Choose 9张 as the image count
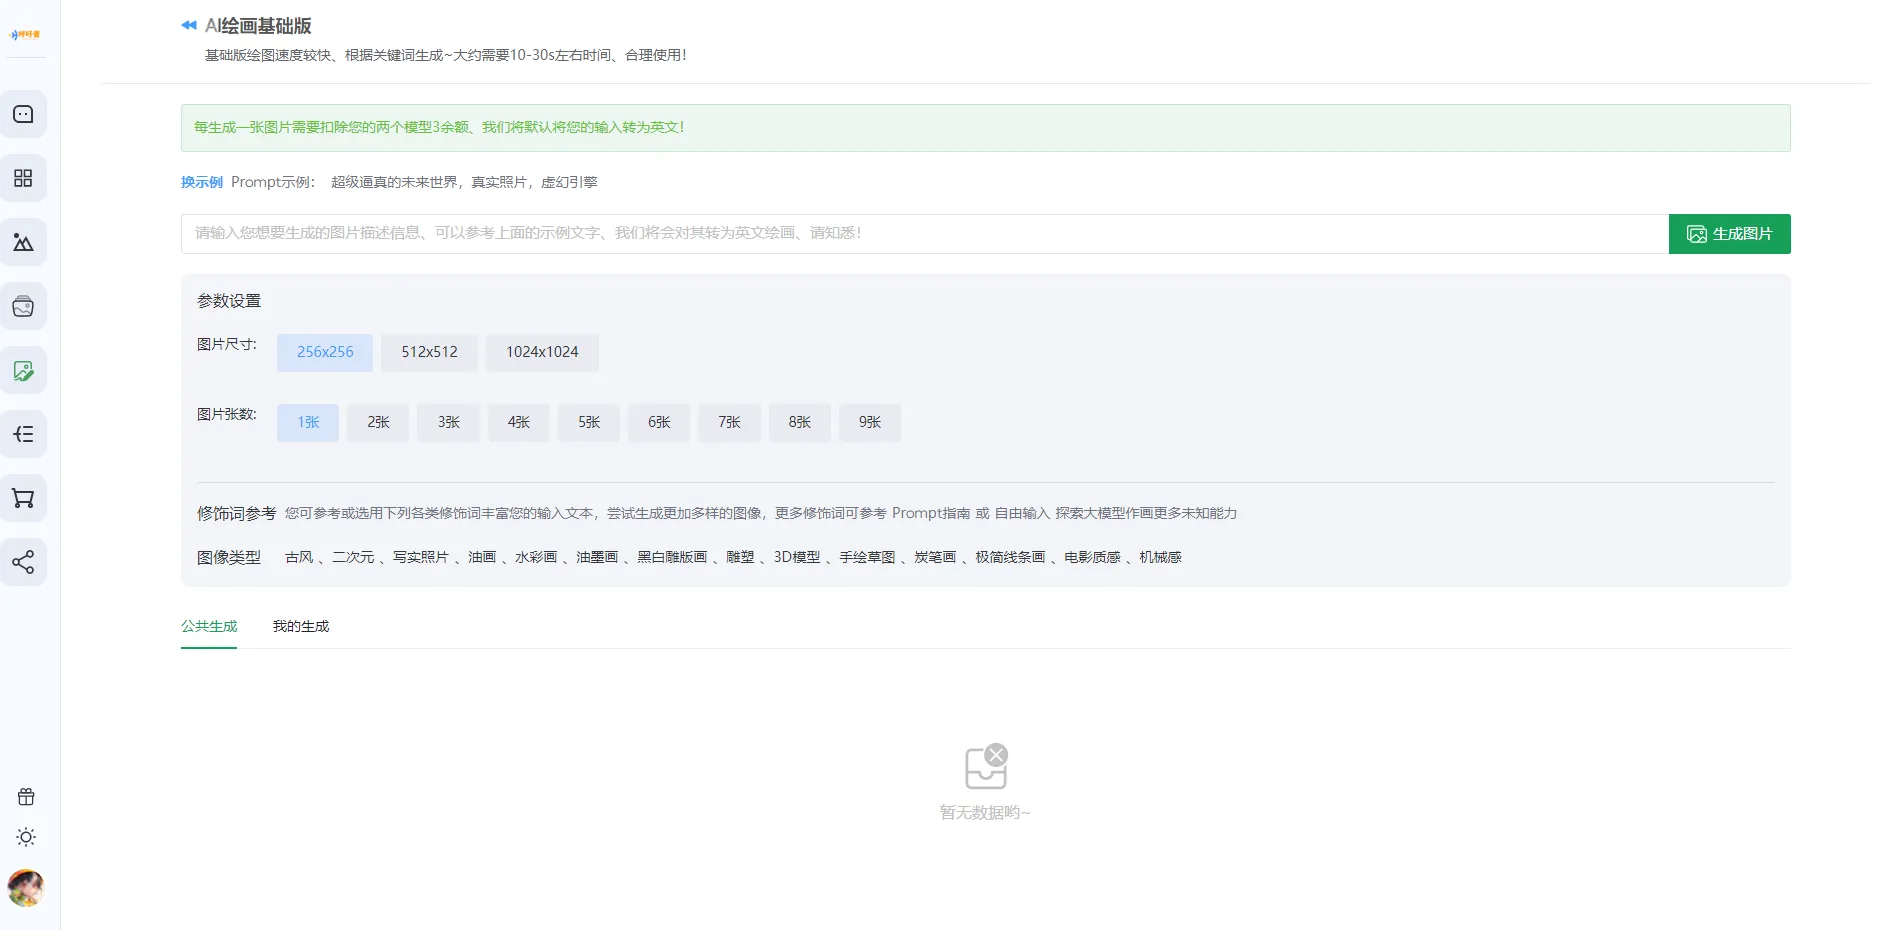This screenshot has width=1903, height=930. pos(869,422)
